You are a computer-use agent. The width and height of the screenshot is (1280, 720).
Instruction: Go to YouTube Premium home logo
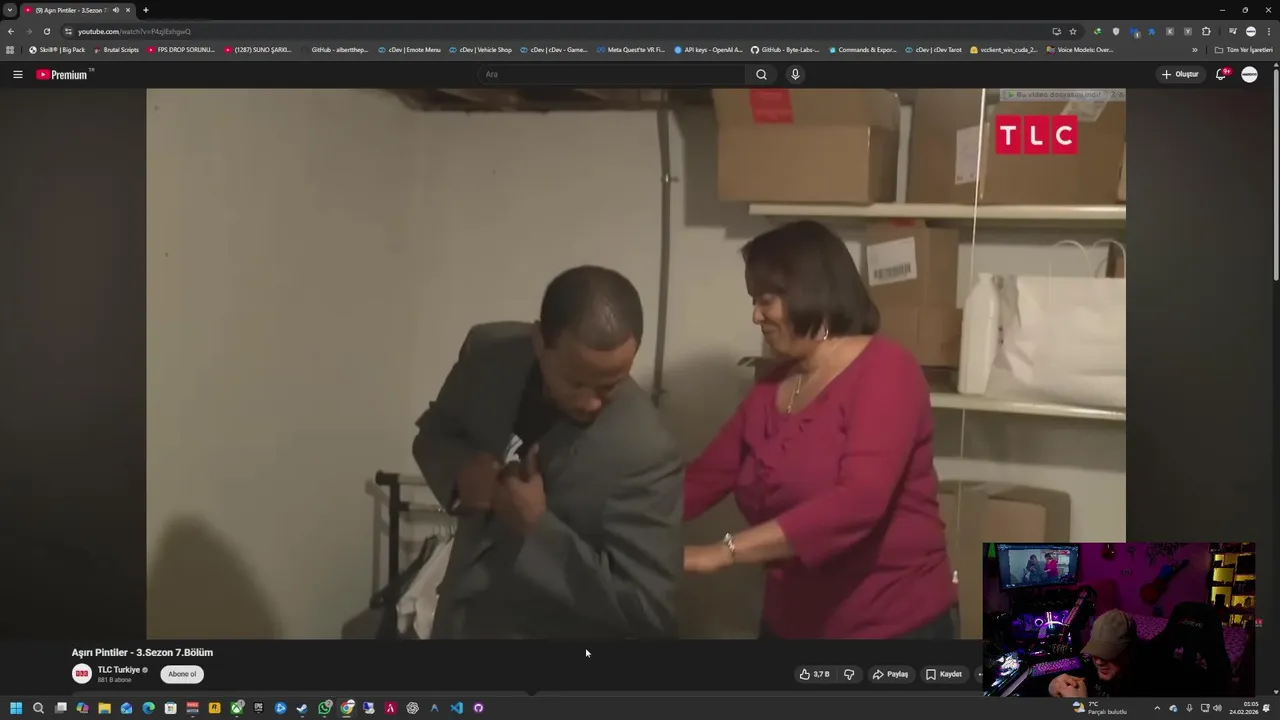(62, 74)
